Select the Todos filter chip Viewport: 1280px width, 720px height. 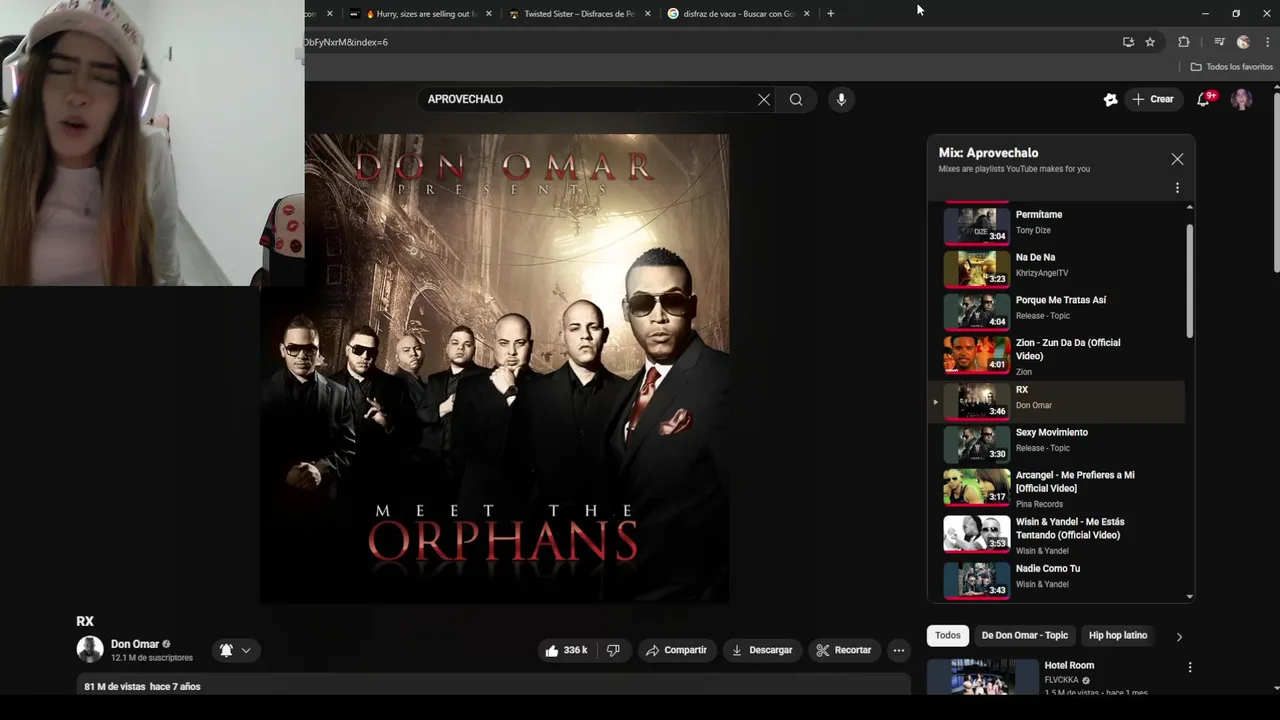point(948,635)
